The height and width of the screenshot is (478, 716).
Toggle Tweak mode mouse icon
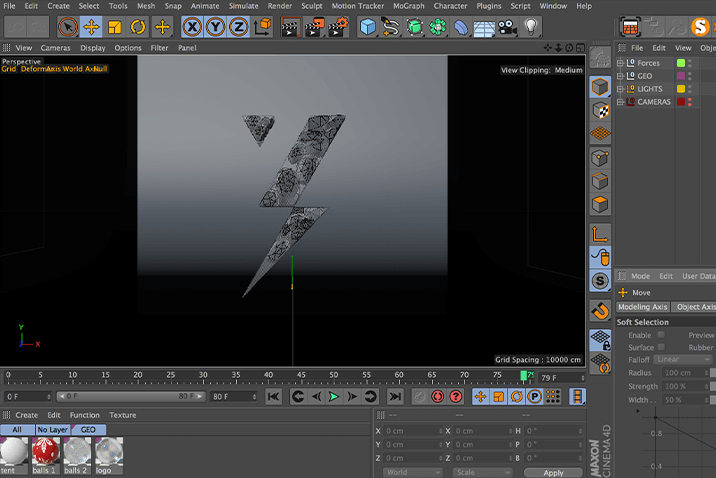[600, 257]
